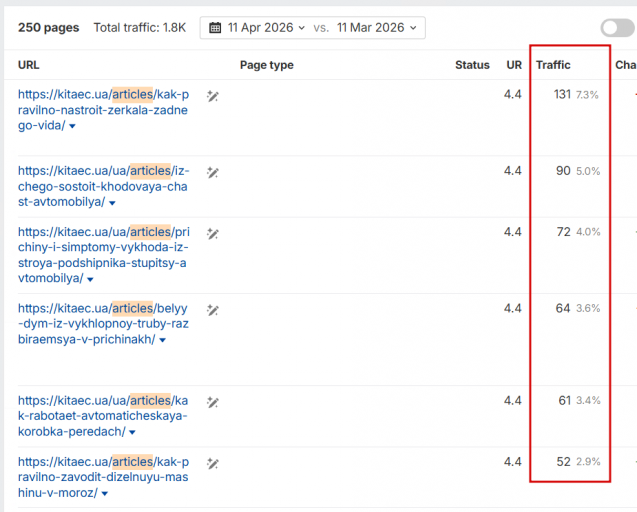Image resolution: width=637 pixels, height=512 pixels.
Task: Open the kak-pravilno-zavodit-dizelnuyu link
Action: pyautogui.click(x=103, y=477)
